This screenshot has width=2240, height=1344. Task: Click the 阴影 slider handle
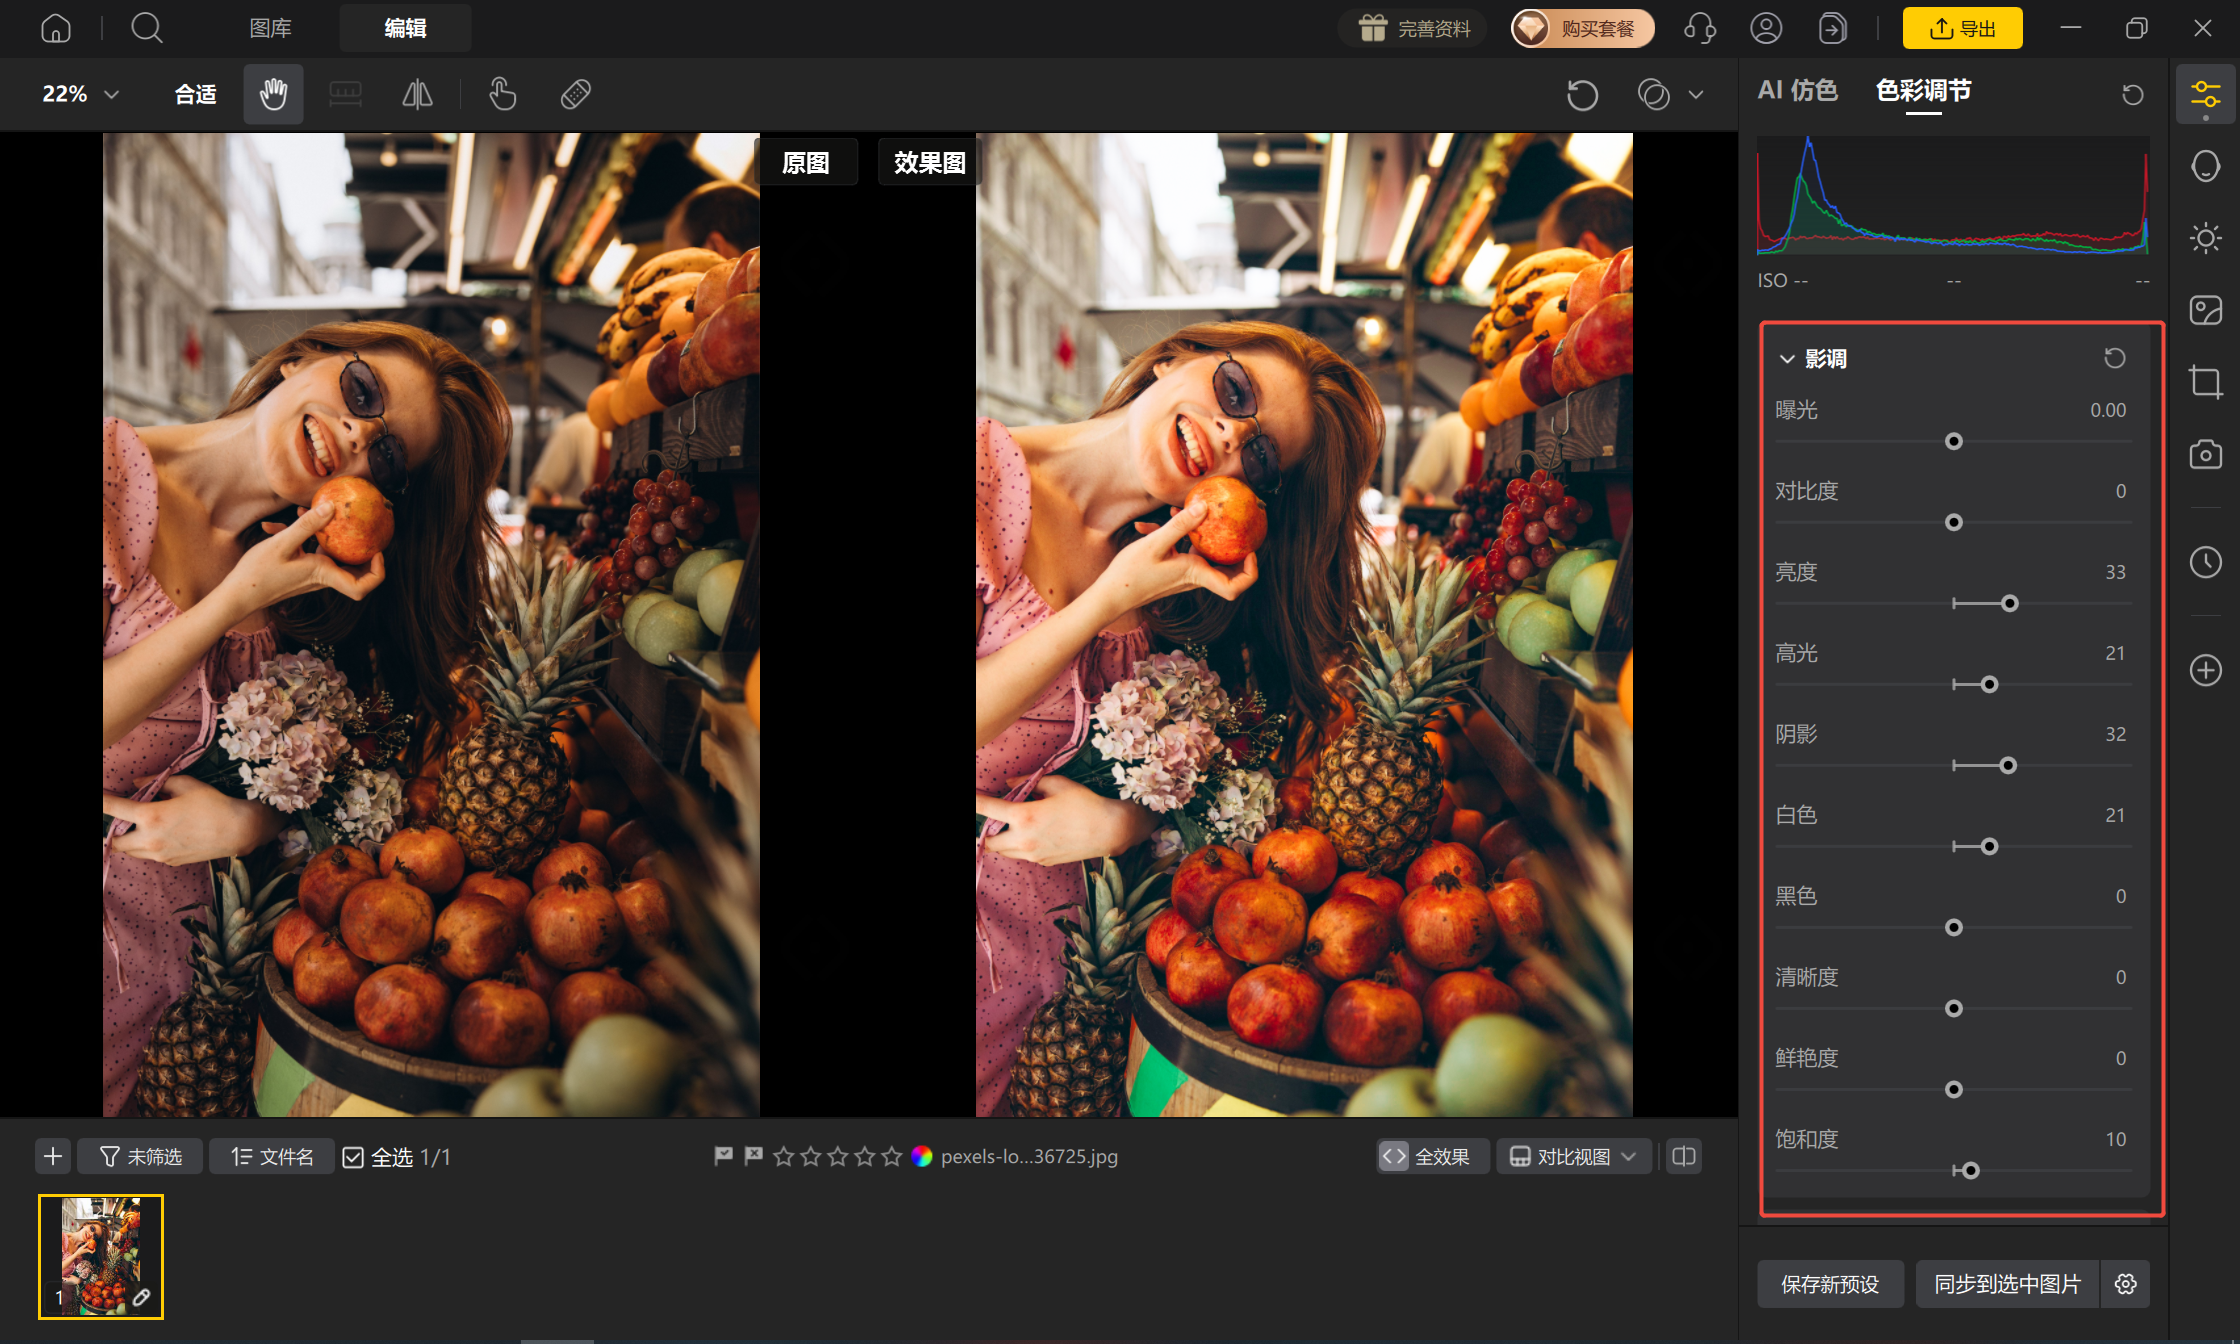[2008, 766]
